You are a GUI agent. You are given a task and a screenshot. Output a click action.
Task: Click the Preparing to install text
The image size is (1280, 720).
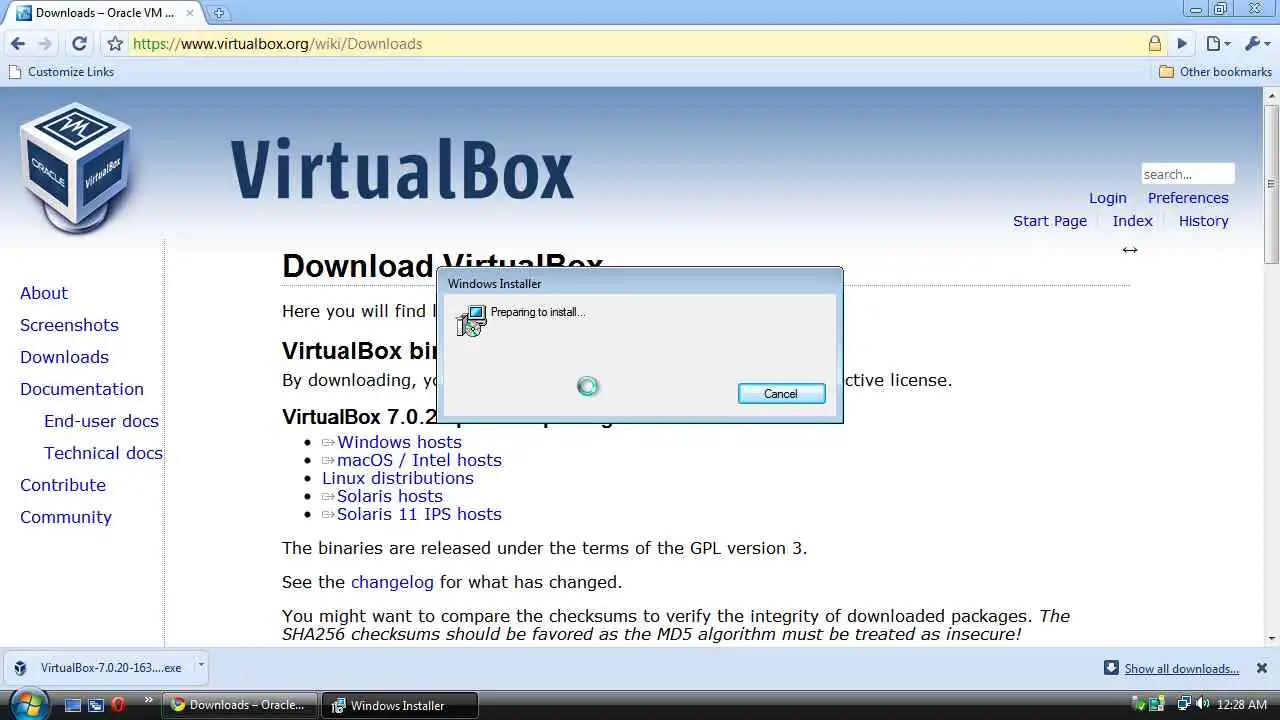click(538, 312)
